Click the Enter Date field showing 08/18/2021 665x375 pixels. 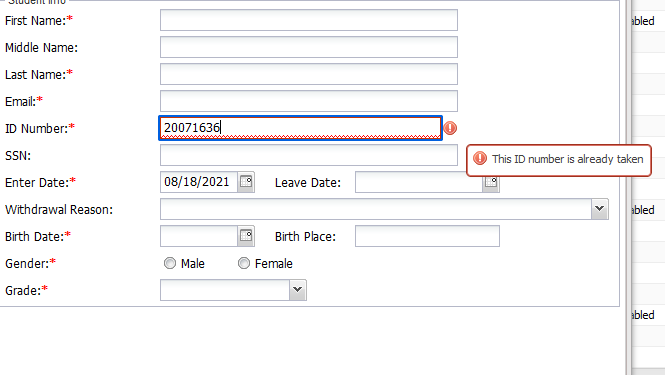pyautogui.click(x=199, y=182)
